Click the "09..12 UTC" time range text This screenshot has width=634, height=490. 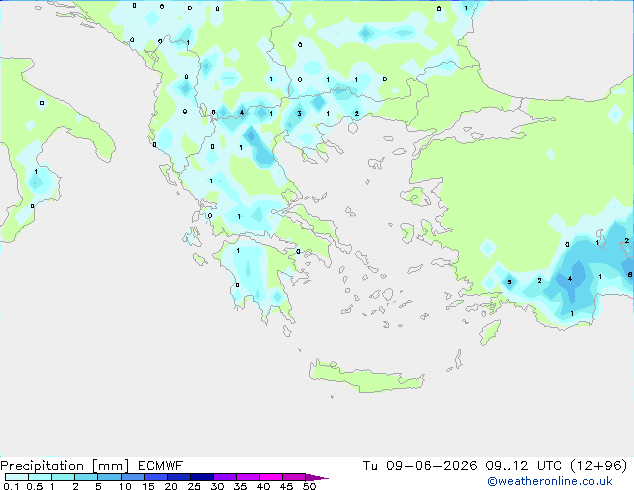click(x=524, y=466)
